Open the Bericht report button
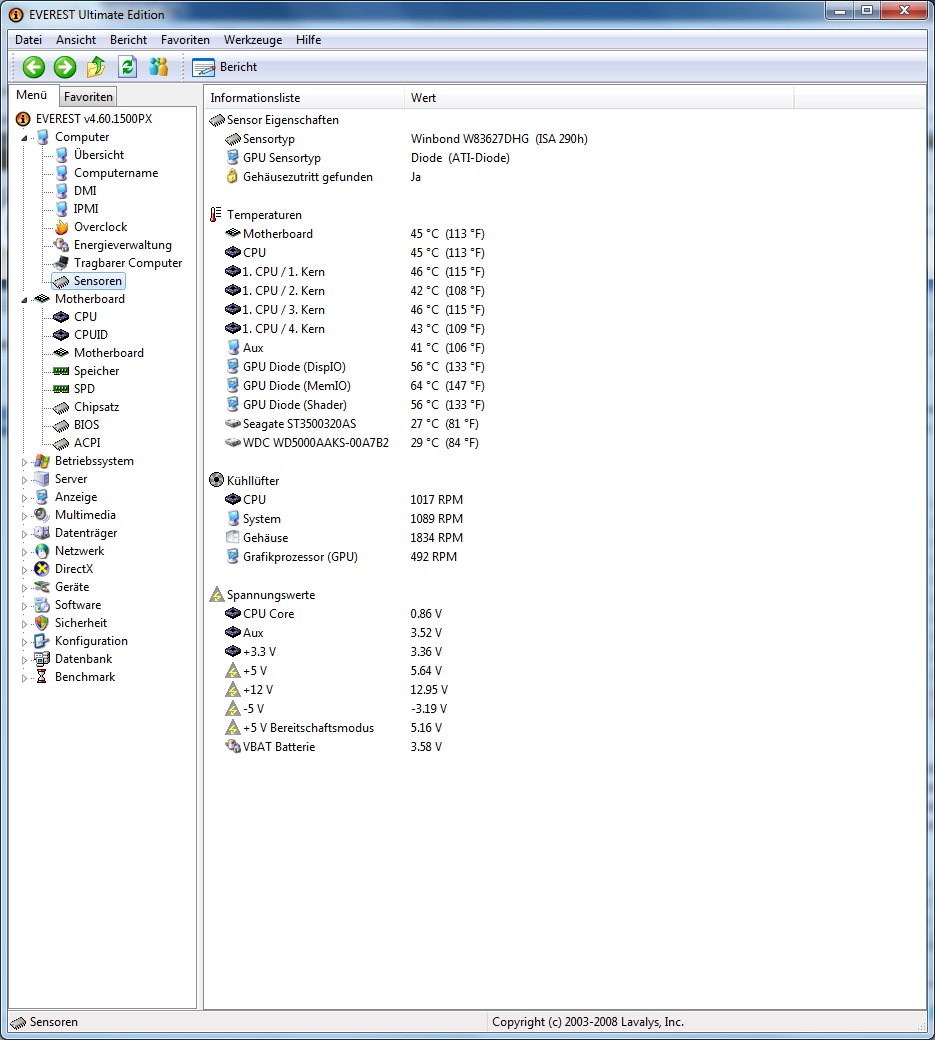This screenshot has height=1042, width=935. pos(225,67)
